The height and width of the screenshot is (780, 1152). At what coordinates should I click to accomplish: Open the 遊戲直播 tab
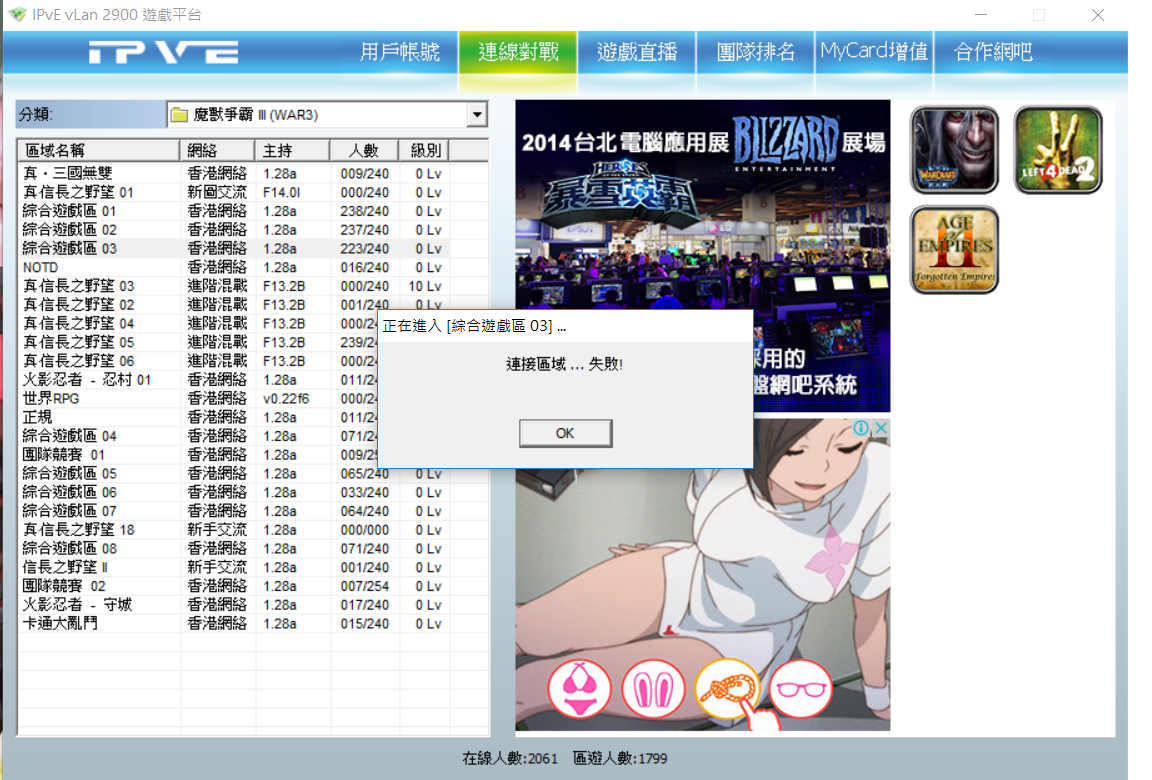tap(637, 52)
